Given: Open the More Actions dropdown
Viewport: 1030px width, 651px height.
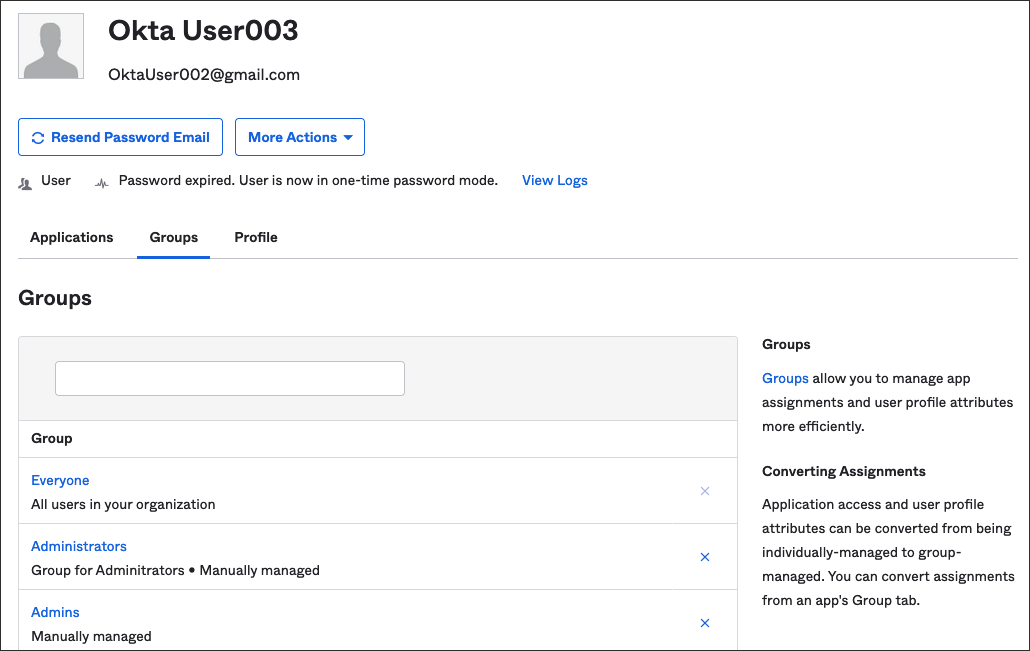Looking at the screenshot, I should pos(299,137).
